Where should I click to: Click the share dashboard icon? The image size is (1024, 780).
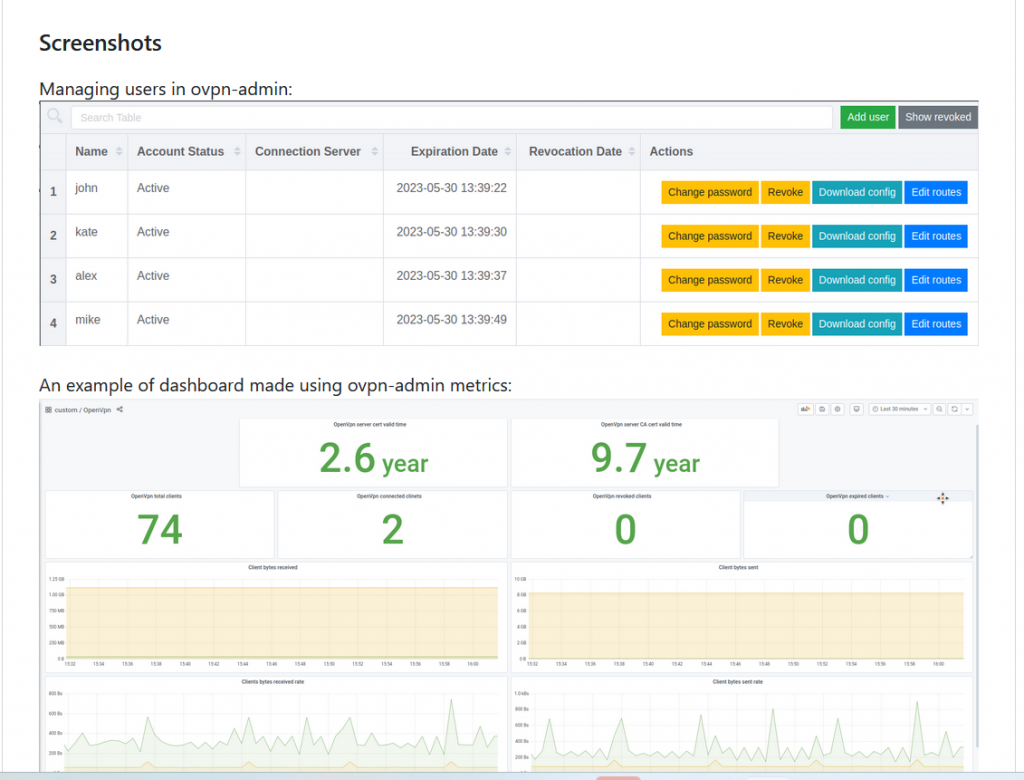[x=120, y=409]
